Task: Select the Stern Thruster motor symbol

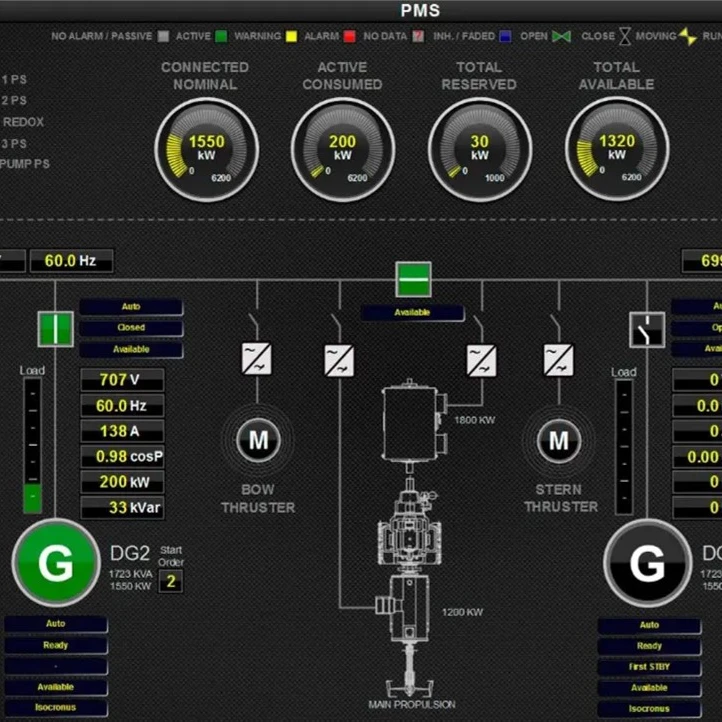Action: tap(559, 441)
